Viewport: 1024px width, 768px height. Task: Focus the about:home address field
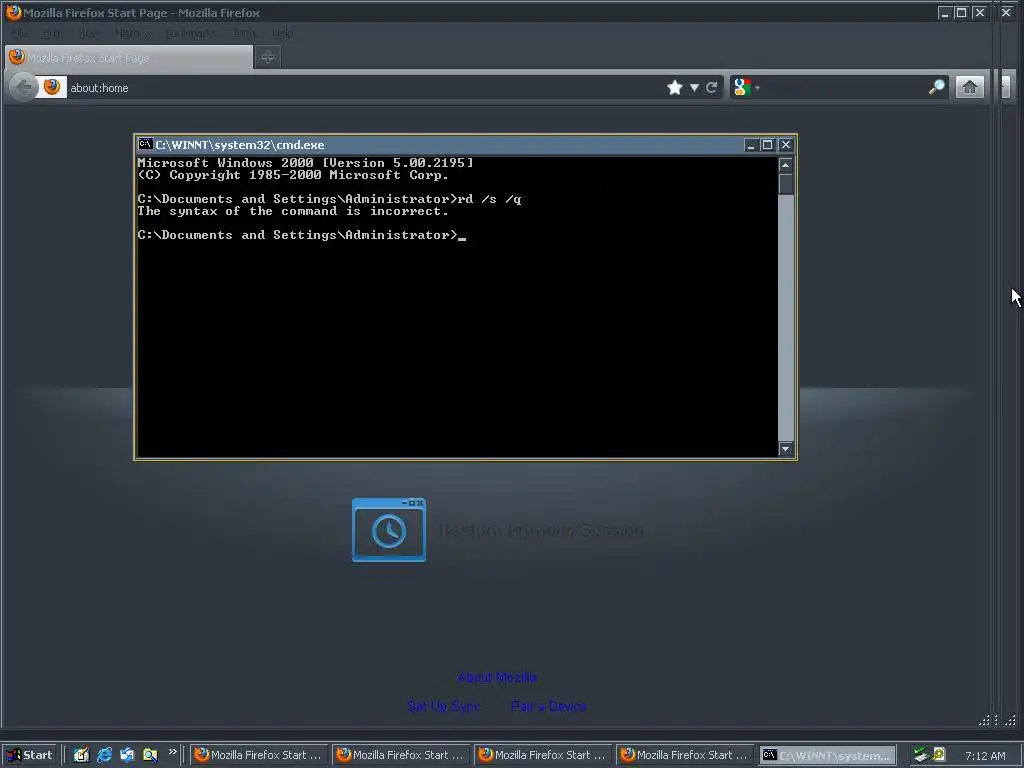[x=366, y=88]
